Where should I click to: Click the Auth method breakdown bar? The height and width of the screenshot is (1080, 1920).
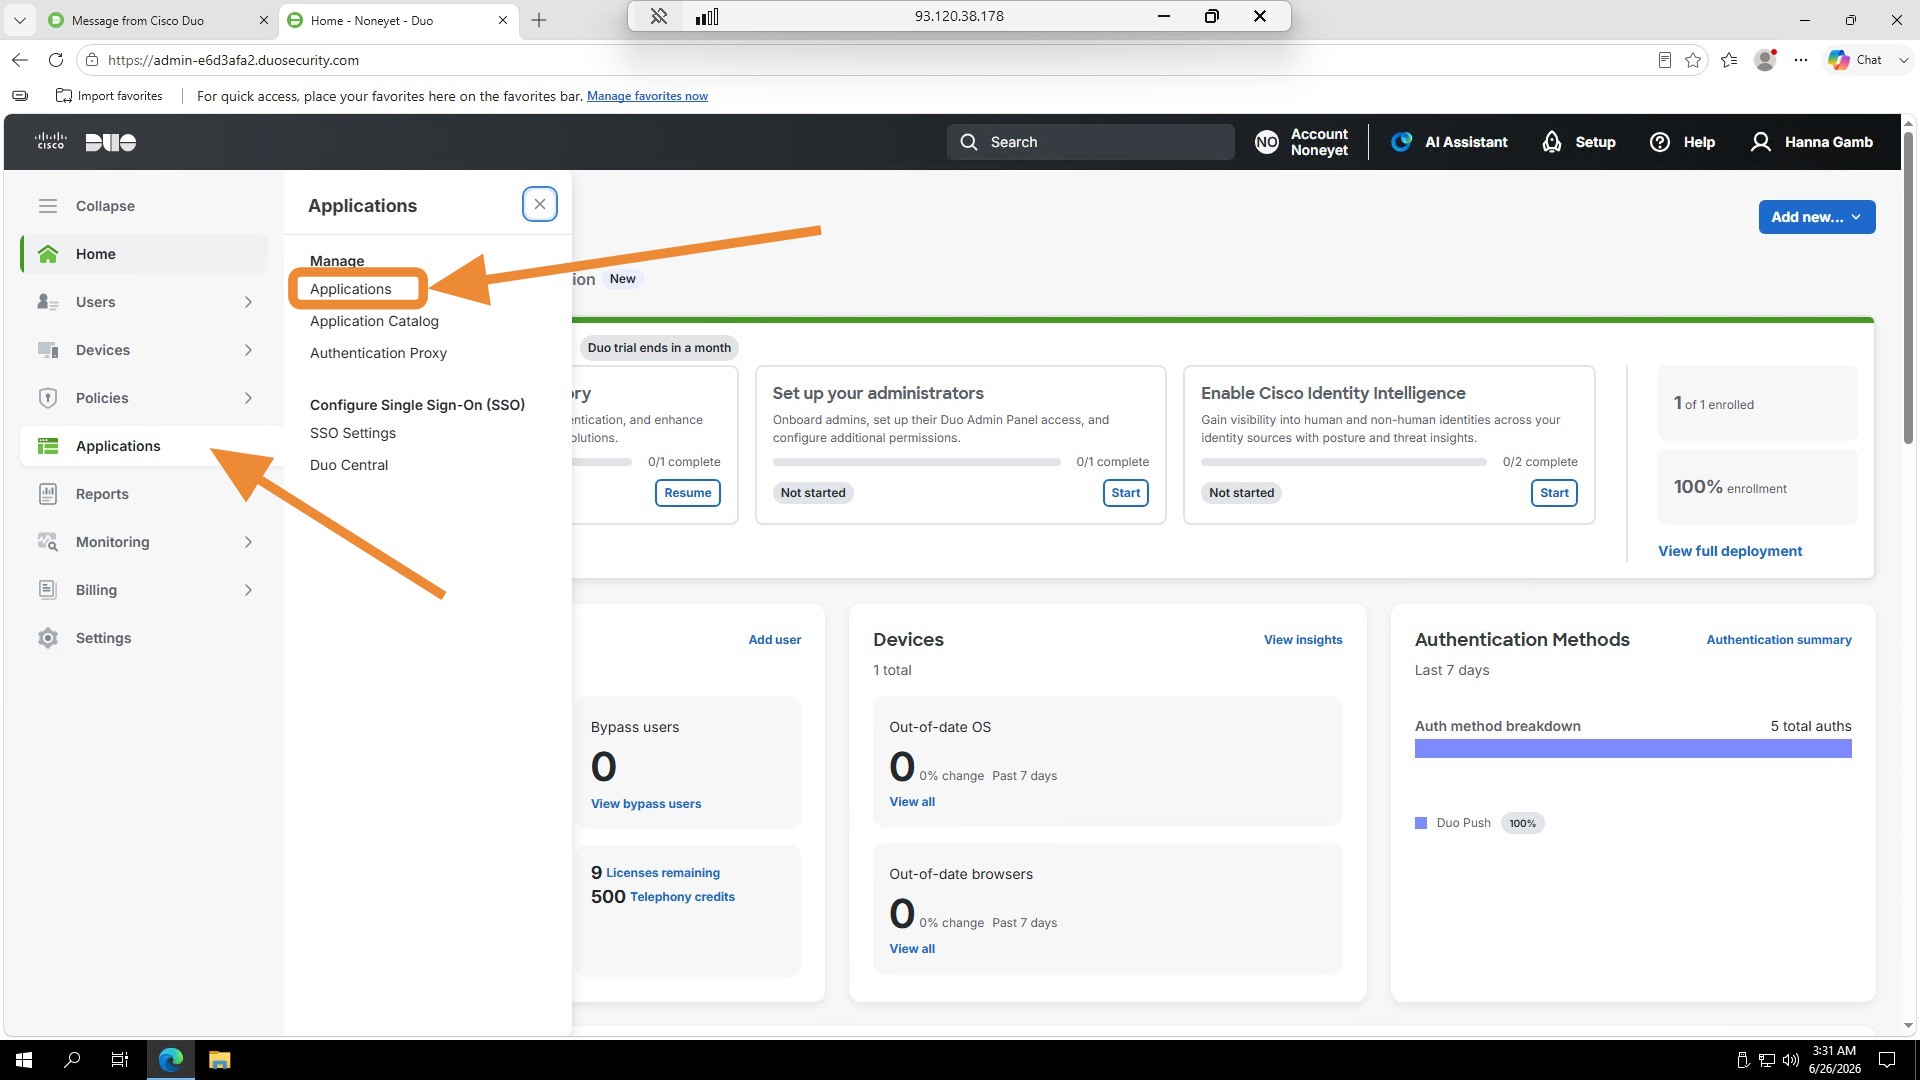click(x=1633, y=749)
